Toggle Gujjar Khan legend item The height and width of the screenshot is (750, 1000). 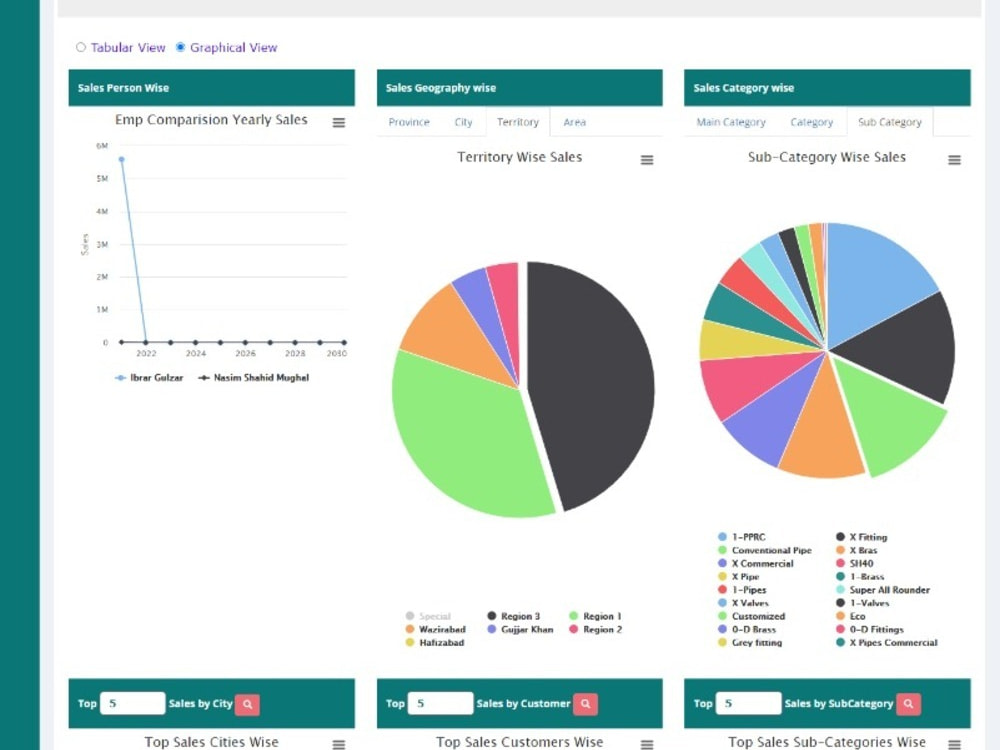[520, 629]
